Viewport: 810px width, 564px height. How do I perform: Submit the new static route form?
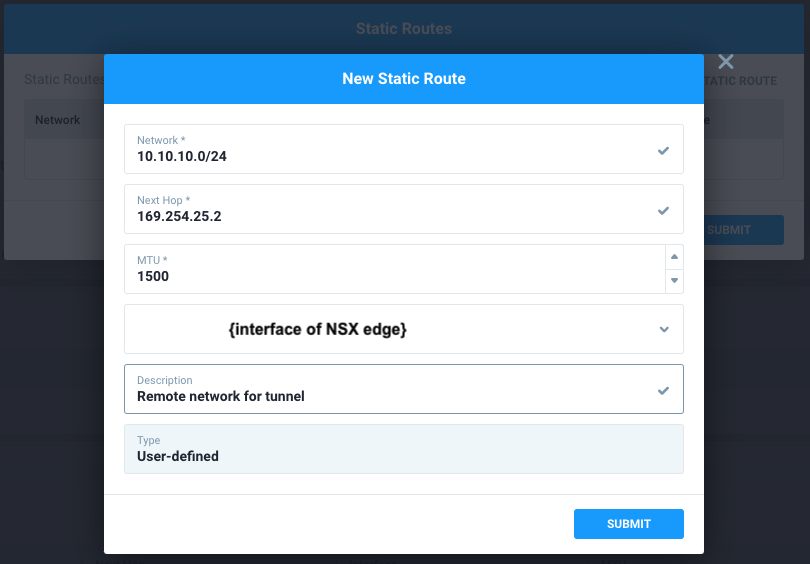click(628, 524)
